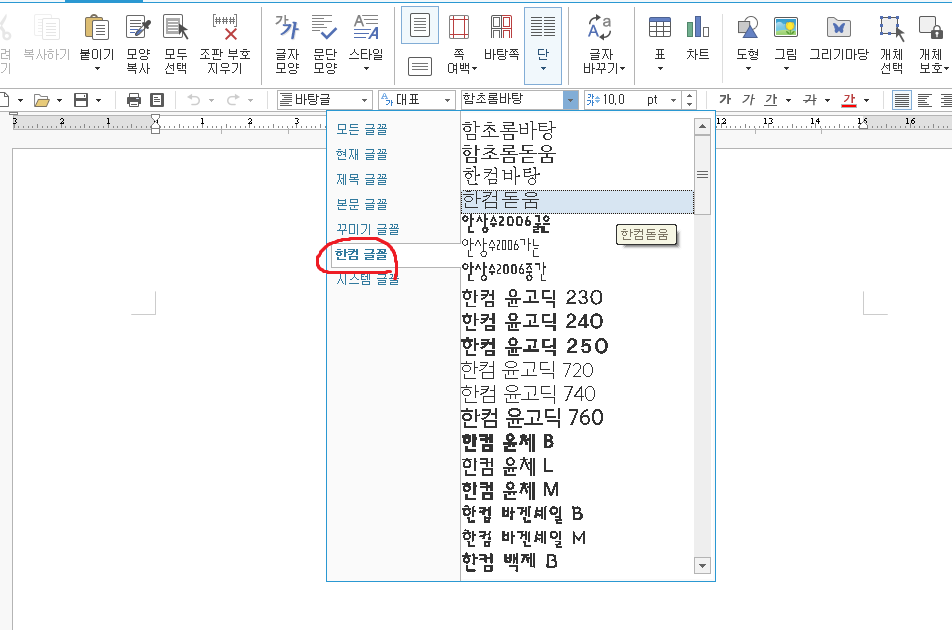The height and width of the screenshot is (630, 952).
Task: Toggle bold 가 formatting
Action: pos(724,100)
